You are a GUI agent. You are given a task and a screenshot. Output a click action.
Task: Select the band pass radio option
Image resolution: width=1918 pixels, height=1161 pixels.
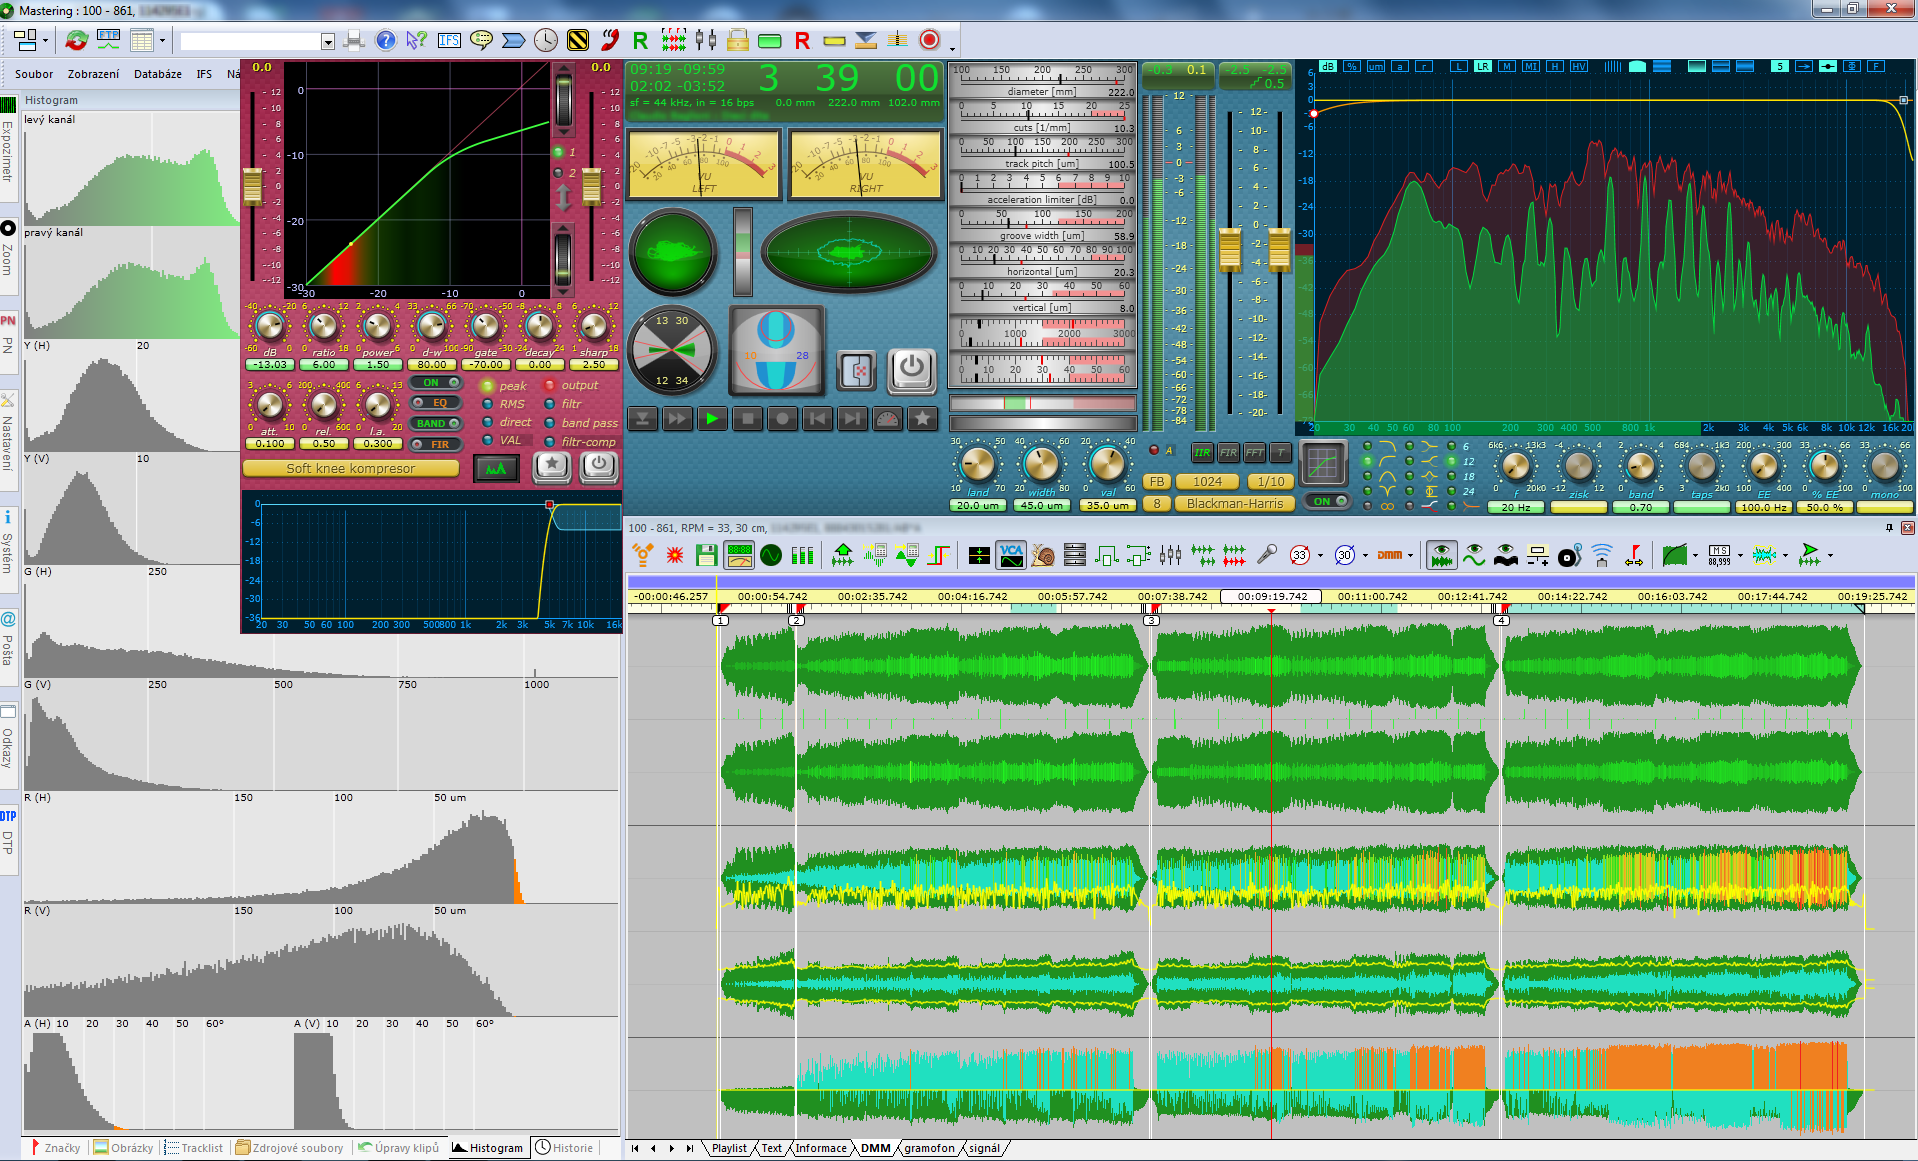(x=549, y=422)
